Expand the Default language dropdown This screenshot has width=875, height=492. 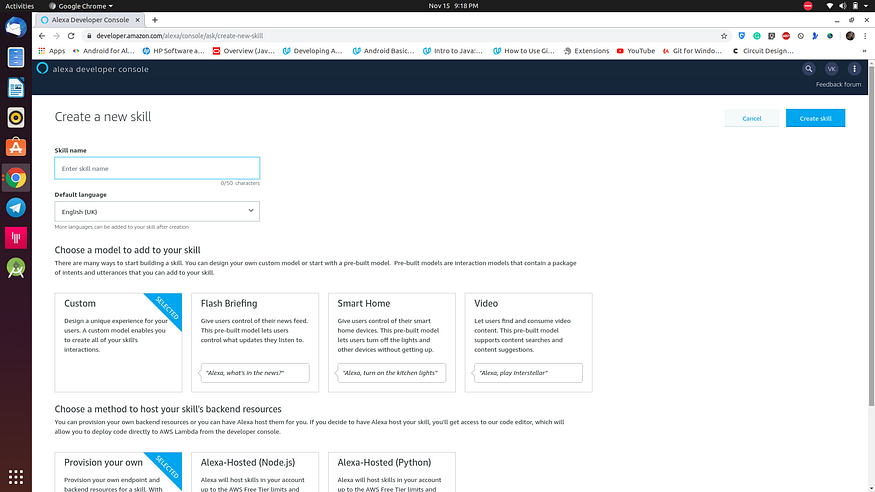tap(157, 211)
